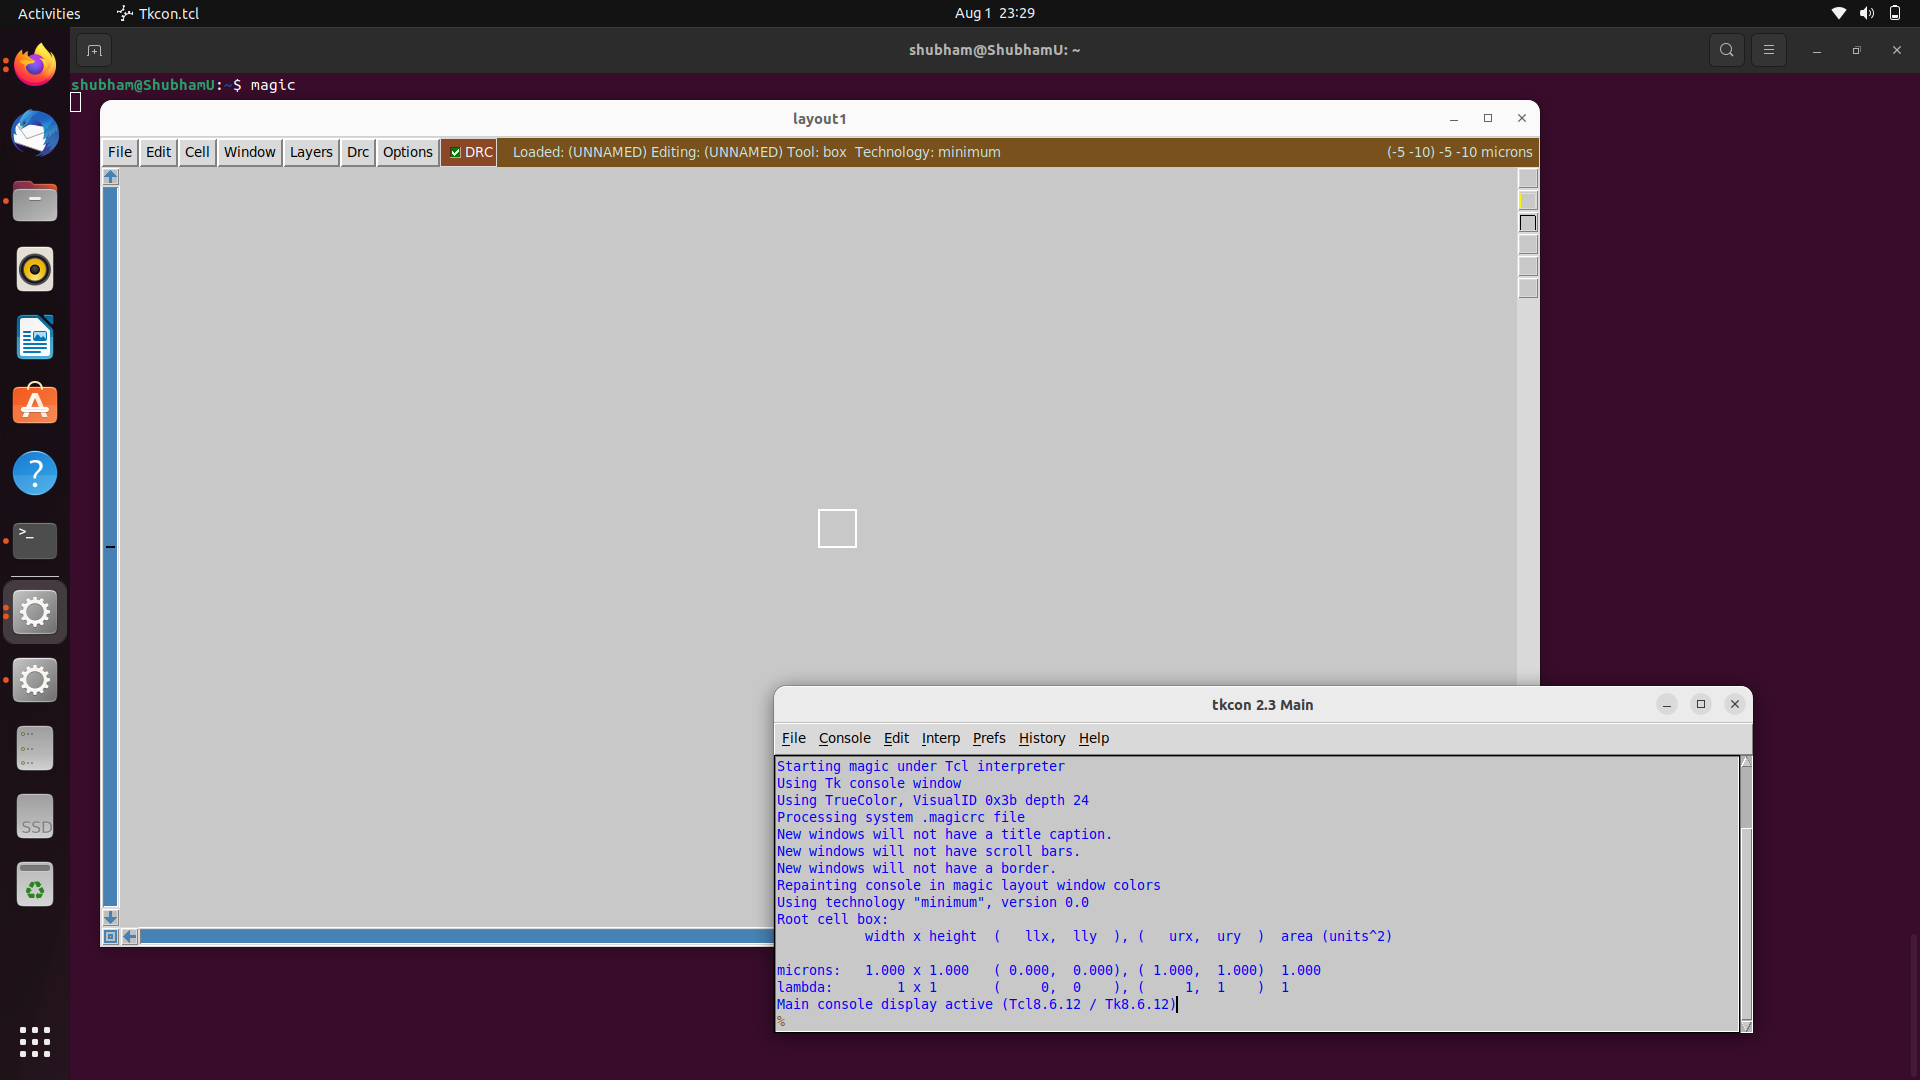Click the terminal search icon
Viewport: 1920px width, 1080px height.
point(1726,50)
